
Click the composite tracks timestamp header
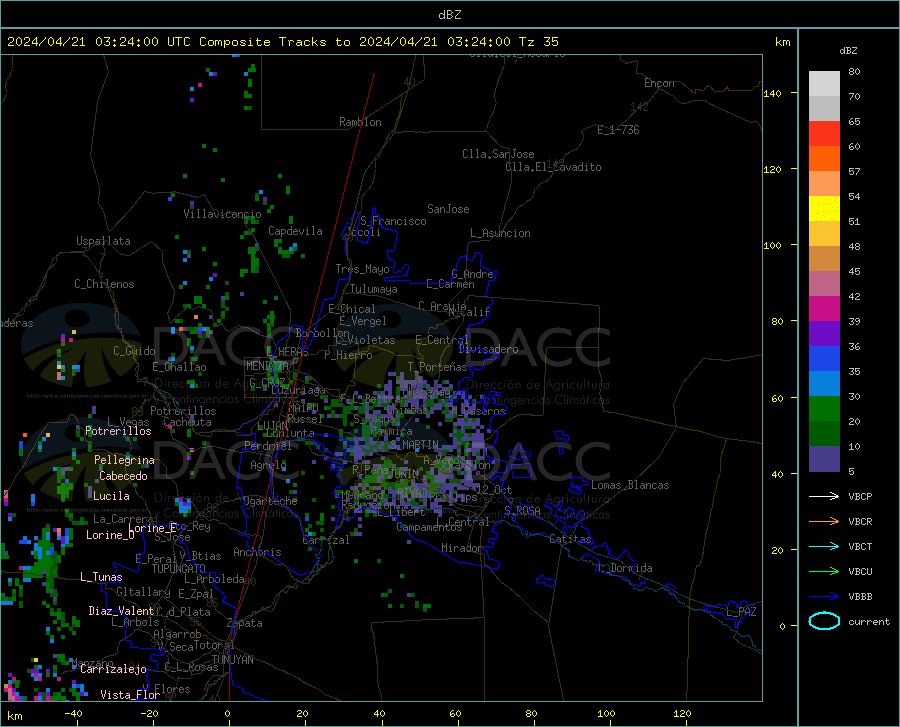pos(282,42)
